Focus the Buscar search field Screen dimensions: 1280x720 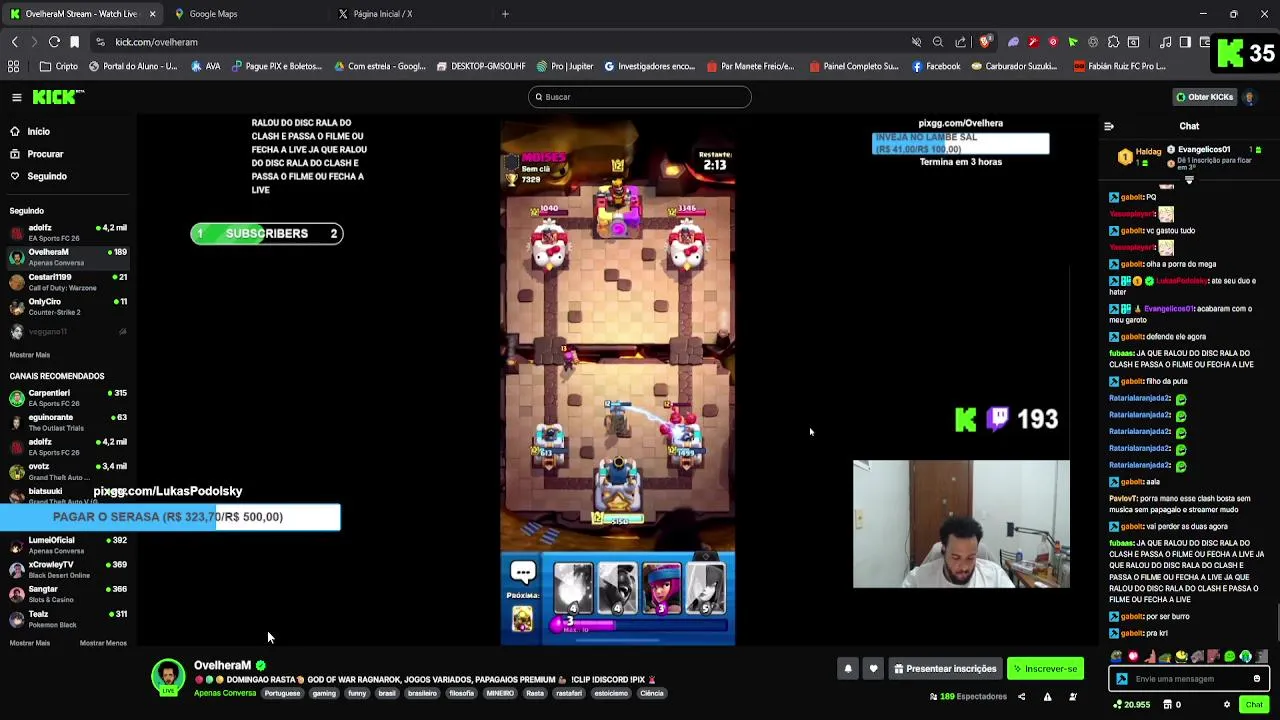click(640, 97)
